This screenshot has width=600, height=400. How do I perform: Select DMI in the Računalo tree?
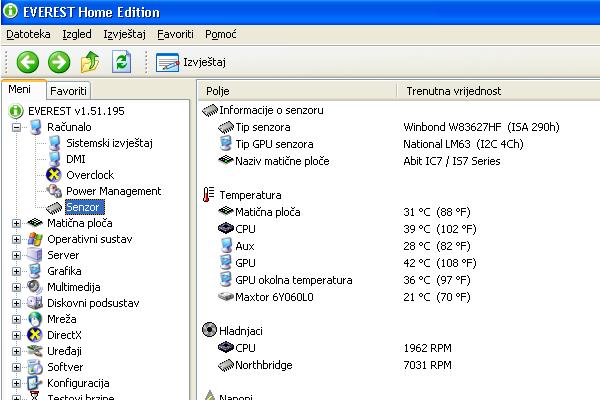point(76,159)
